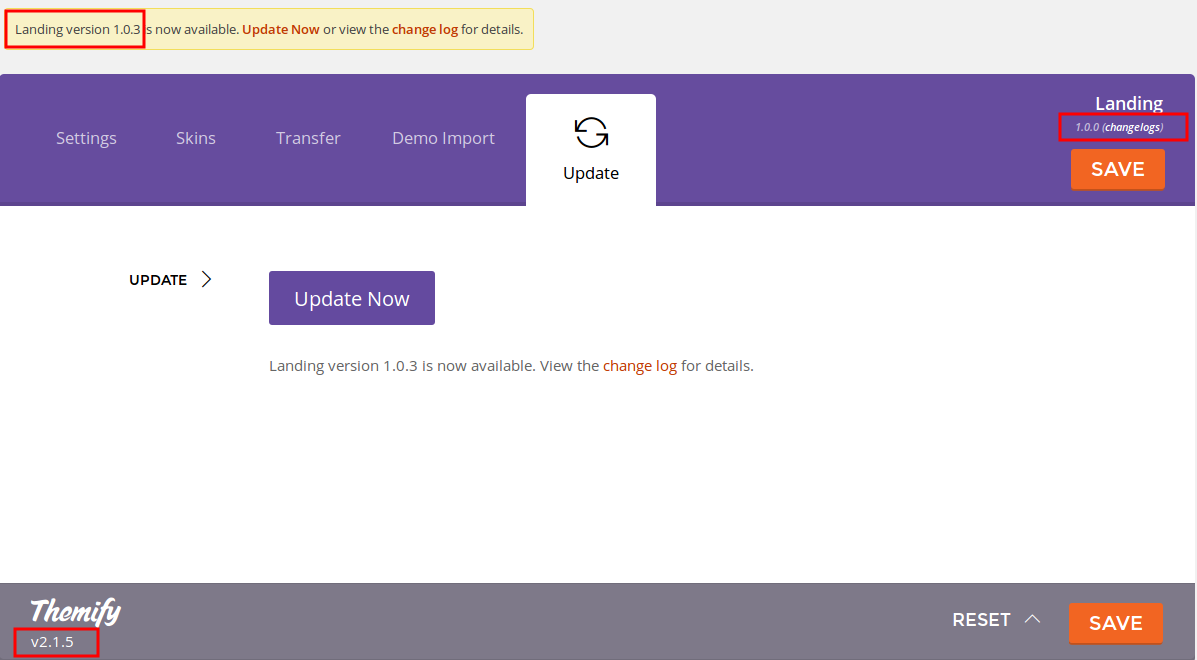Image resolution: width=1197 pixels, height=660 pixels.
Task: Open the changelogs link under Landing title
Action: click(x=1132, y=127)
